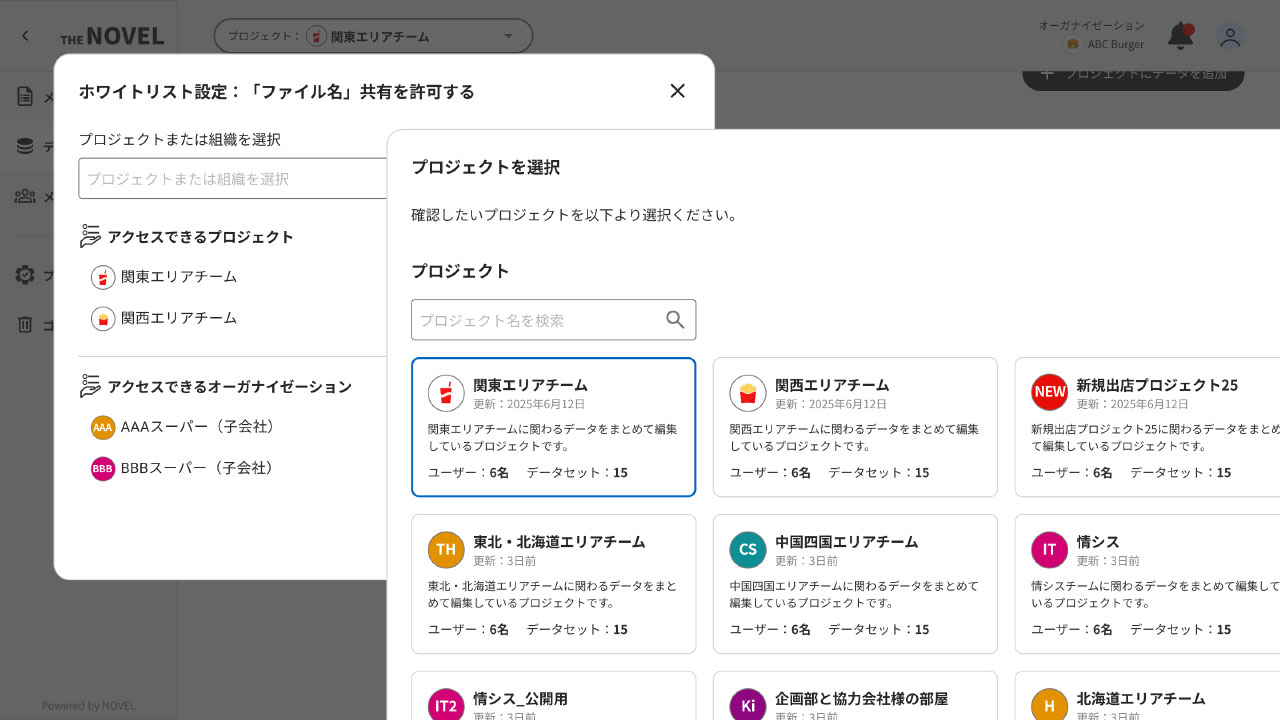This screenshot has height=720, width=1280.
Task: Open the members group icon in sidebar
Action: (x=25, y=196)
